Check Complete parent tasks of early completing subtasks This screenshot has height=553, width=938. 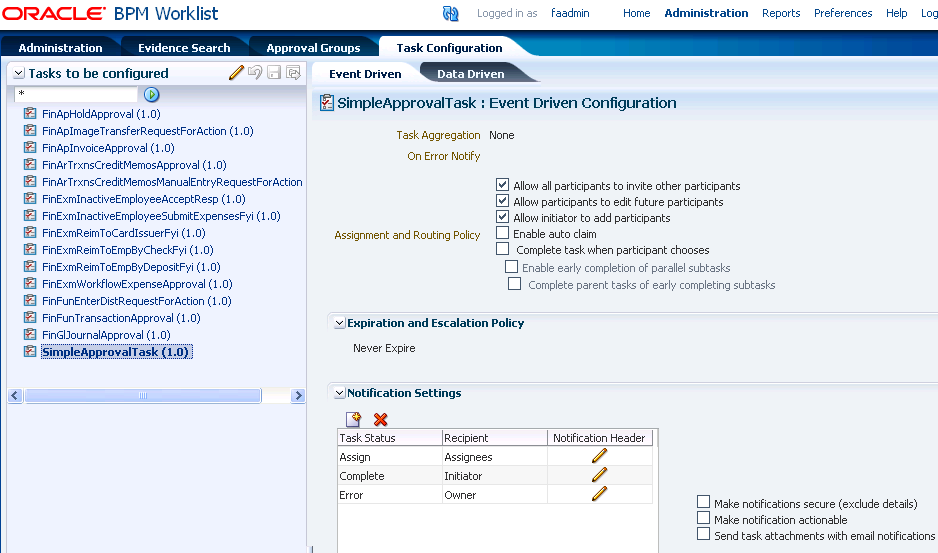514,284
